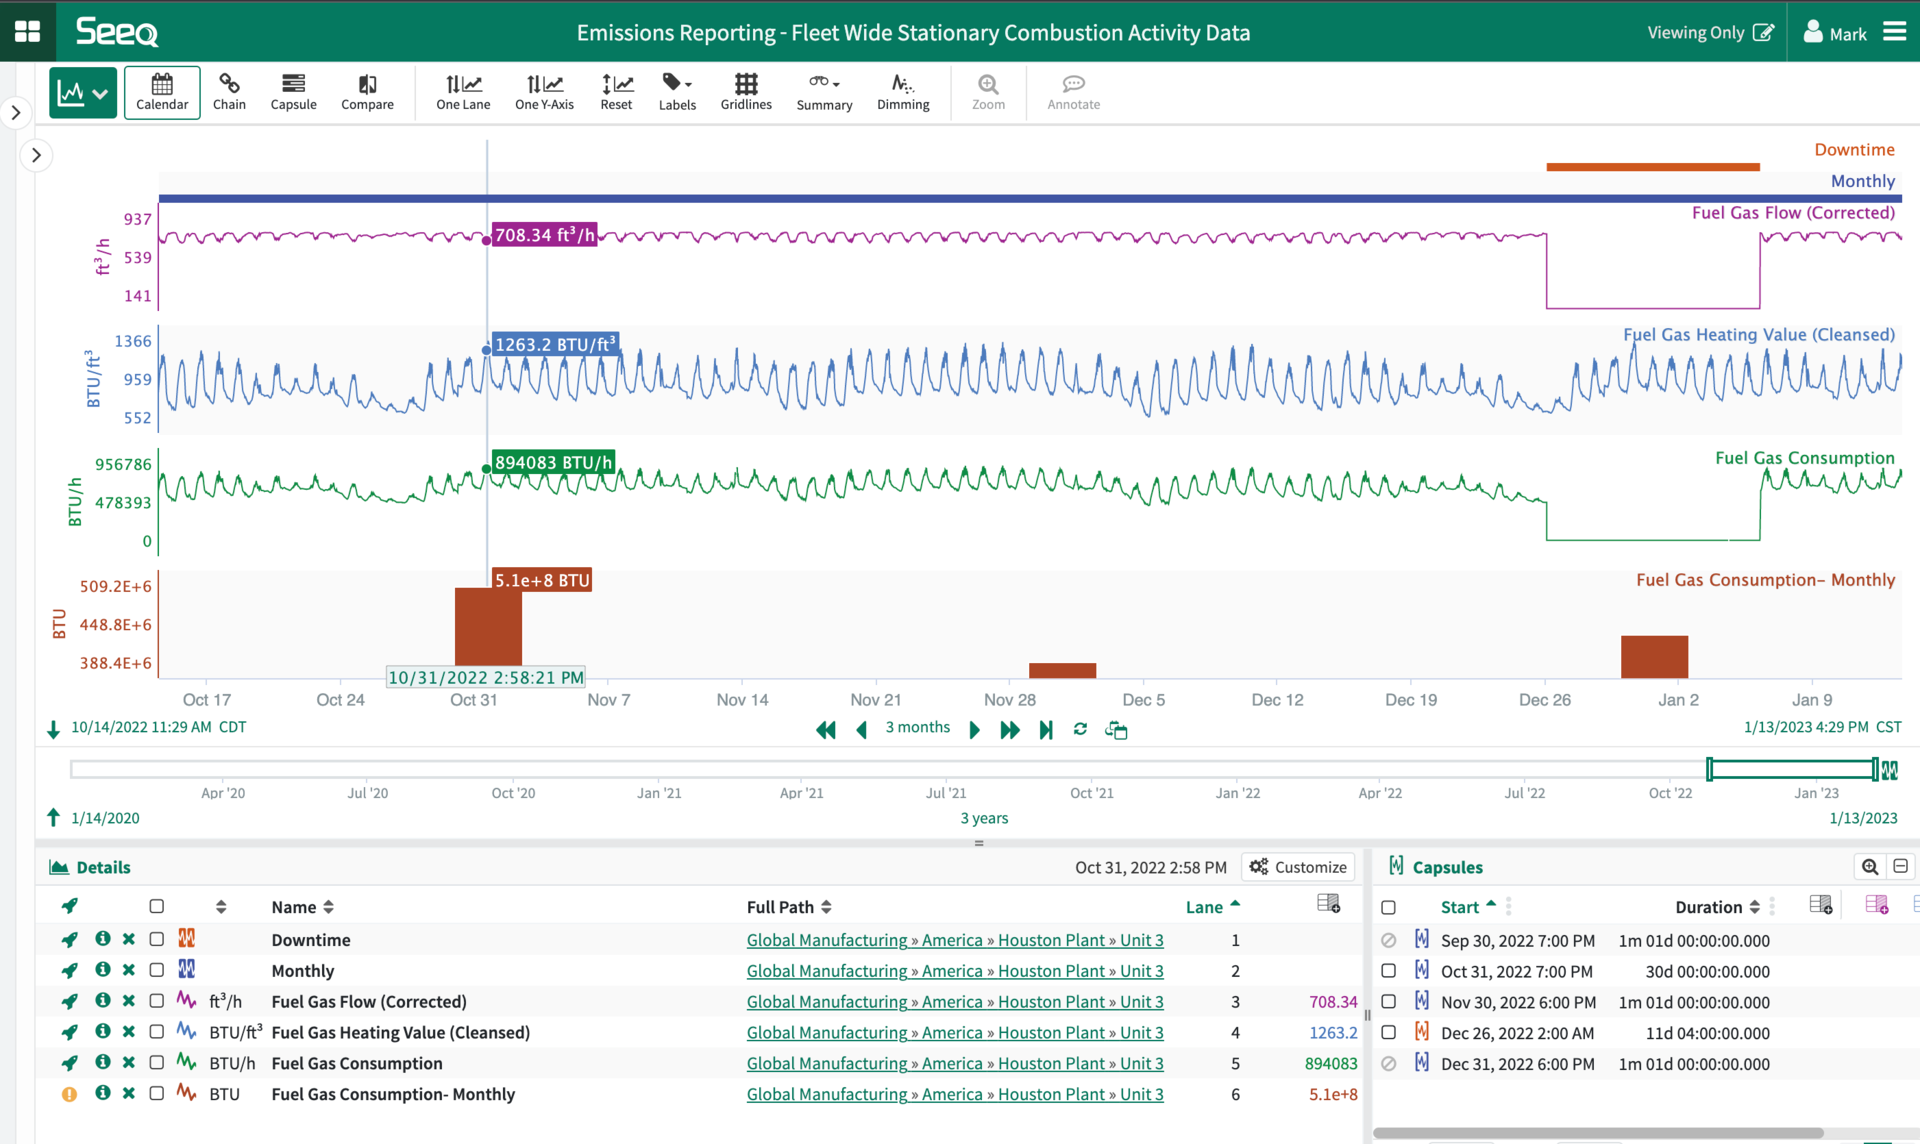Open the Dimming tool
Image resolution: width=1920 pixels, height=1144 pixels.
902,92
